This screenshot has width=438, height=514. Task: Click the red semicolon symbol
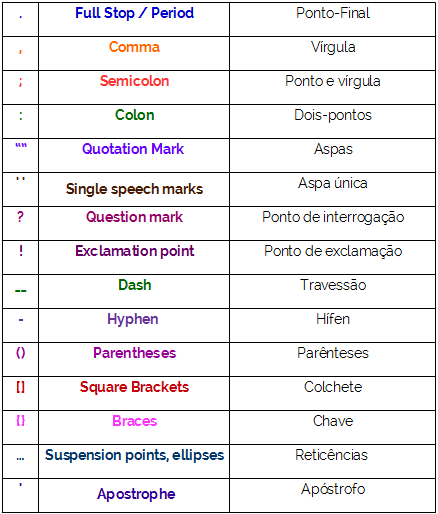coord(21,81)
